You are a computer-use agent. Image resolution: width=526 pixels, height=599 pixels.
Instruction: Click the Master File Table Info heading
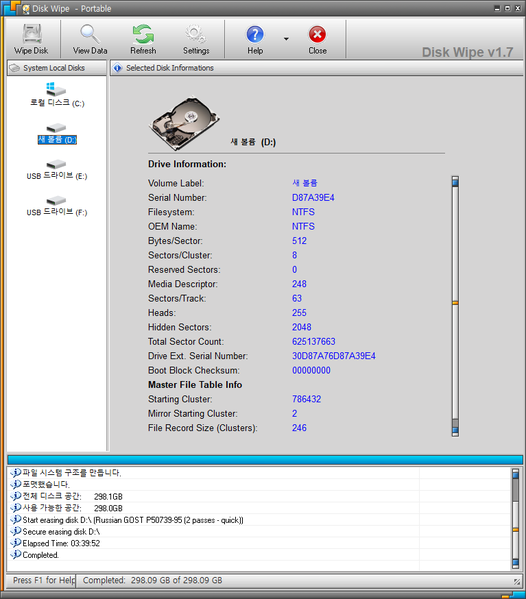point(195,385)
